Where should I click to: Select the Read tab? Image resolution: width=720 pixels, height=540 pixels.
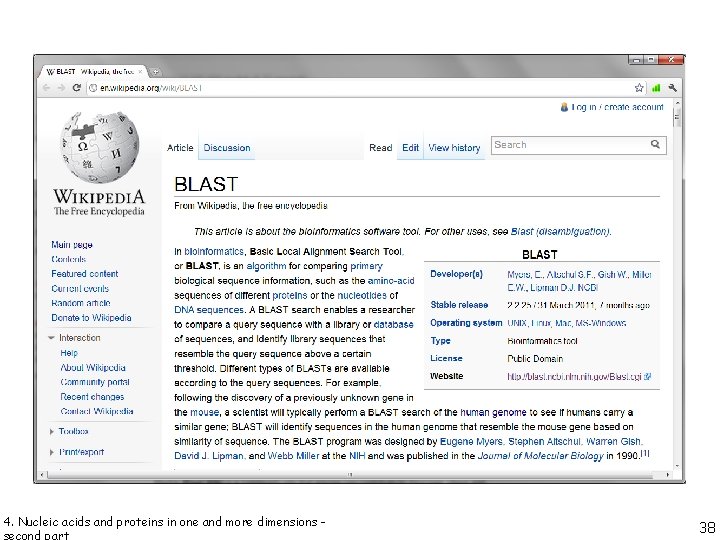(381, 148)
